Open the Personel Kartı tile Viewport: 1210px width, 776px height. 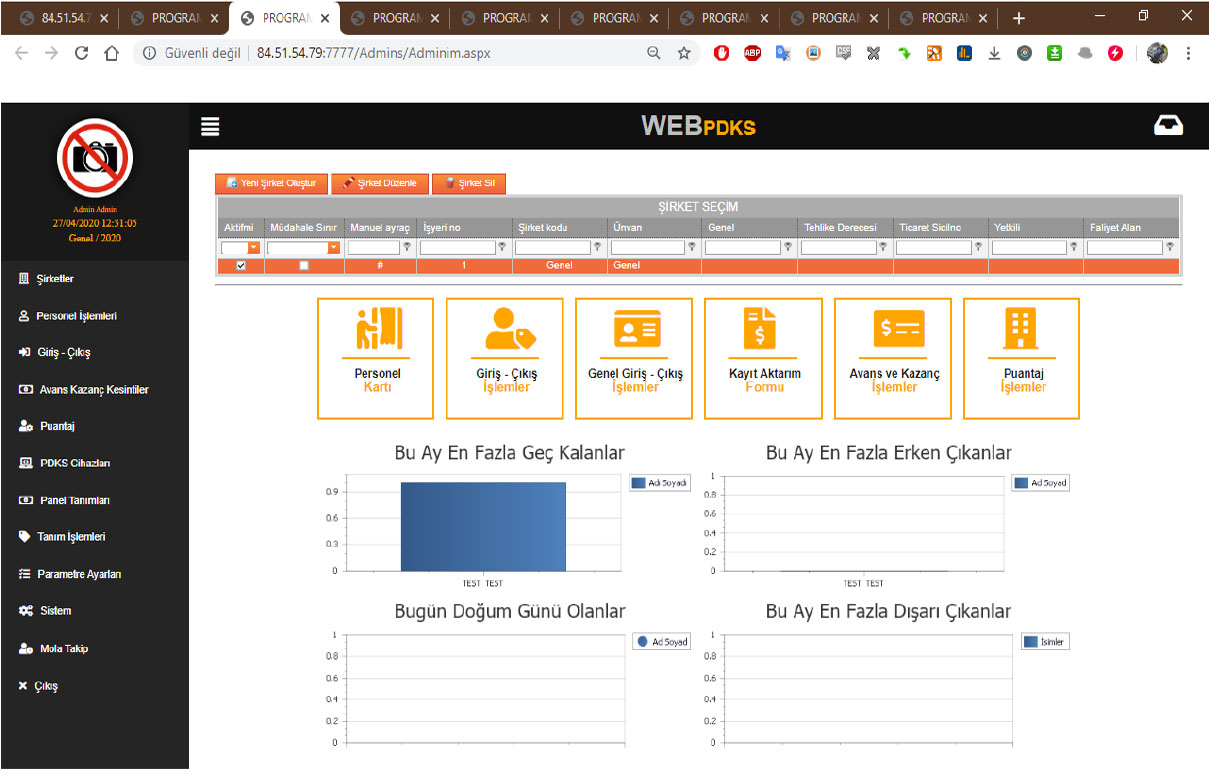[x=376, y=358]
